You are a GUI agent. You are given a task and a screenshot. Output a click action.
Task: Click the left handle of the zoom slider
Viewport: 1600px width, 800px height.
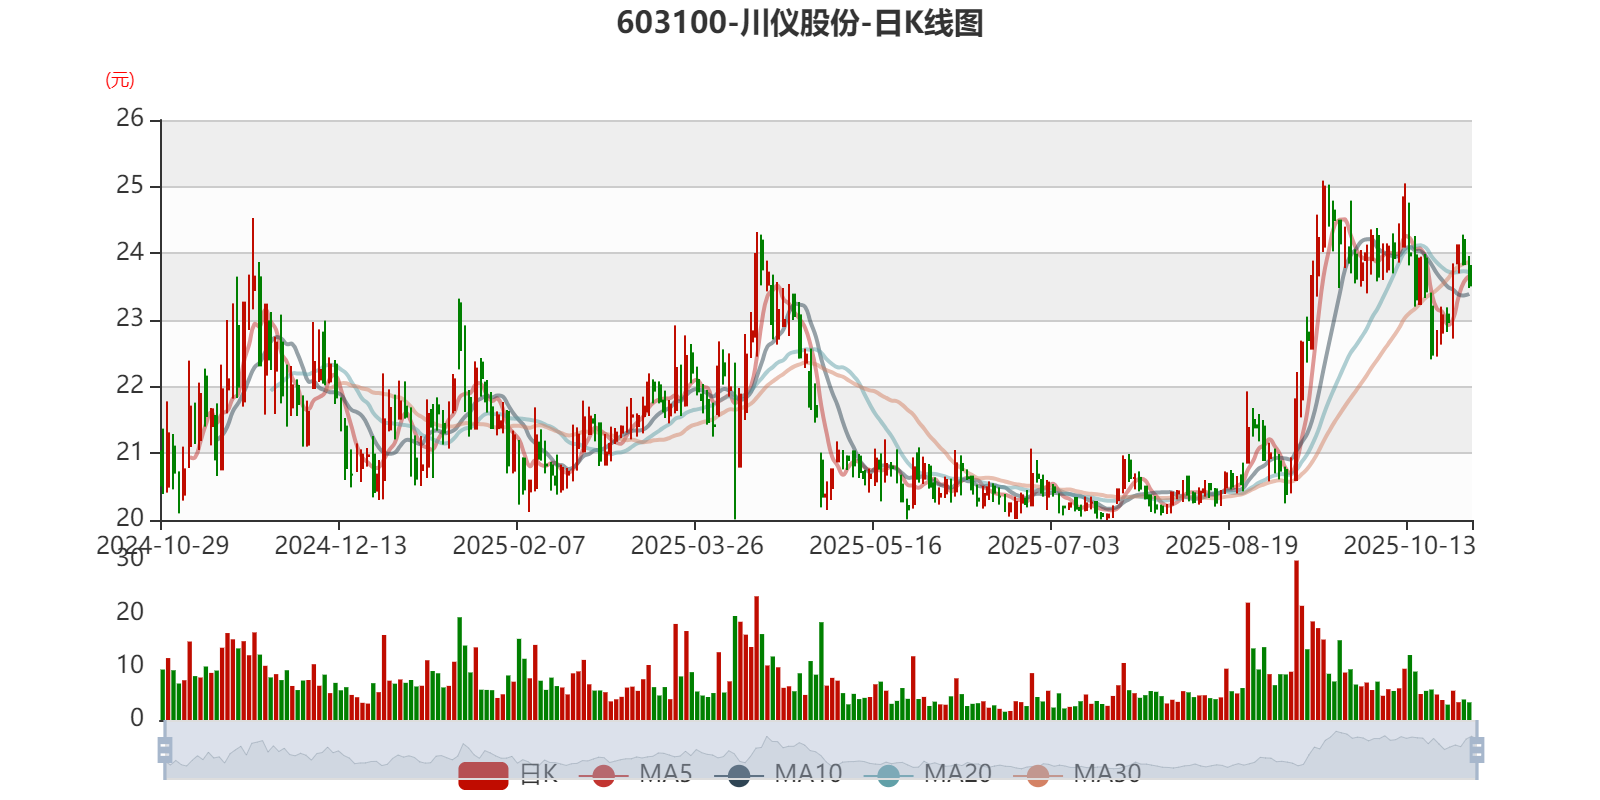tap(165, 750)
